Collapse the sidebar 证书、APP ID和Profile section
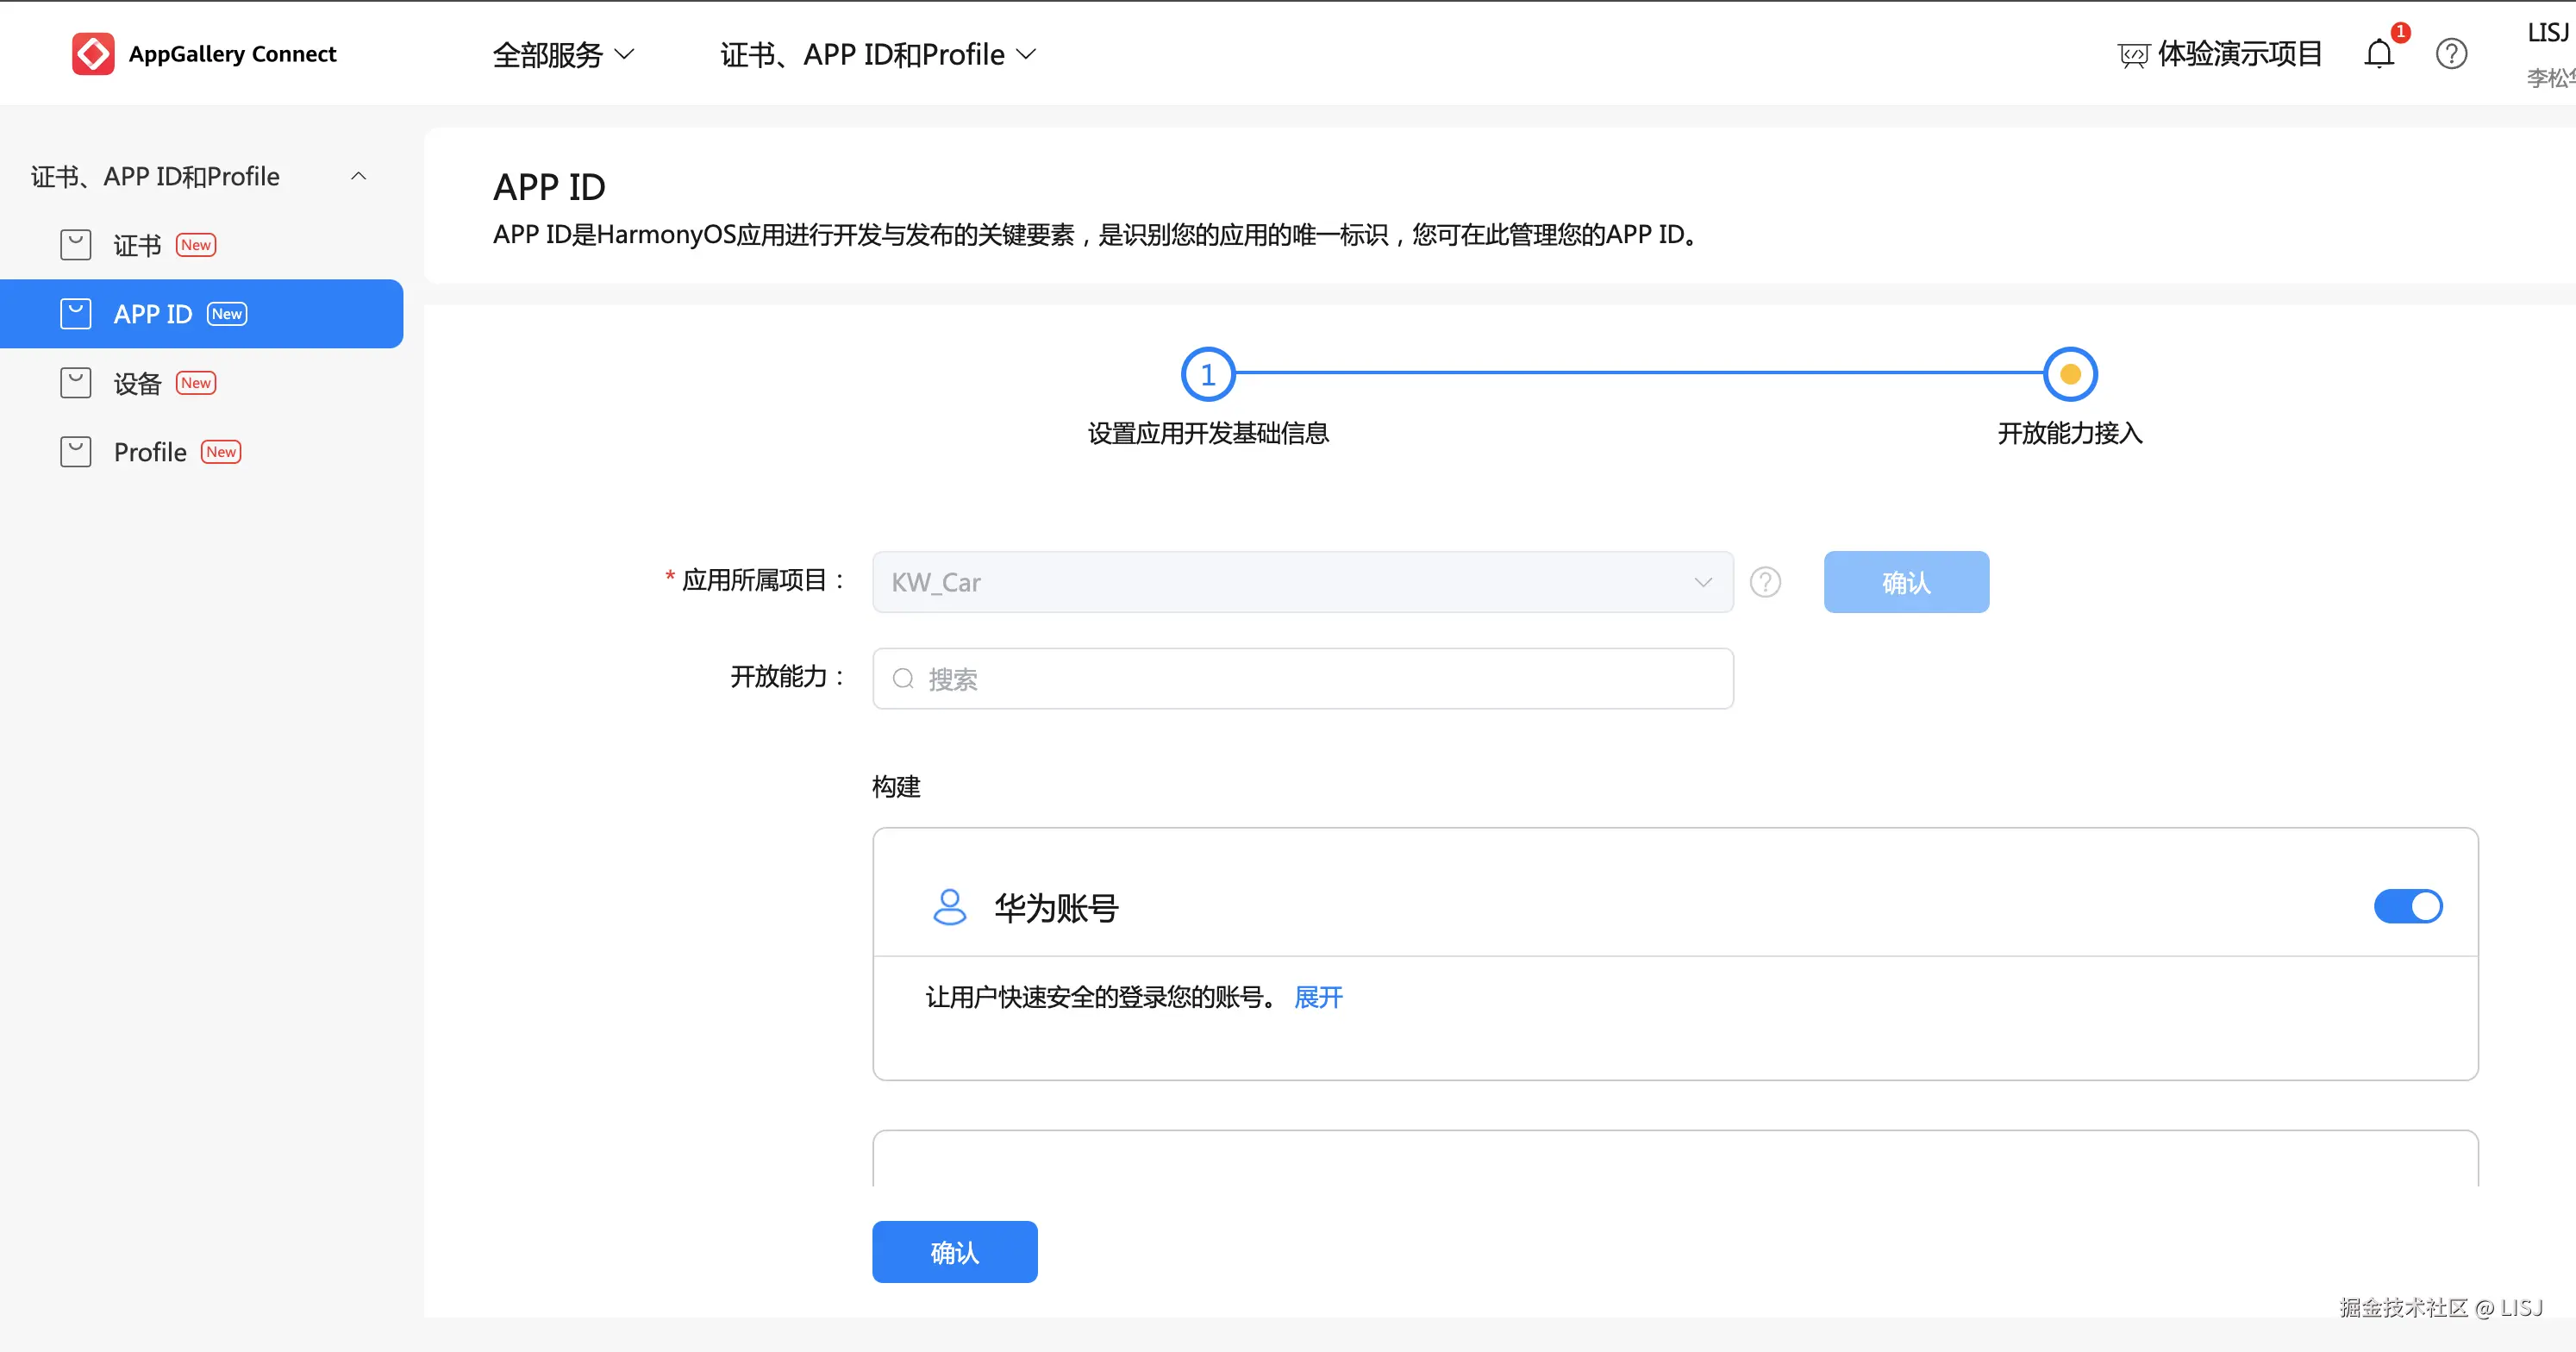Viewport: 2576px width, 1352px height. coord(358,176)
